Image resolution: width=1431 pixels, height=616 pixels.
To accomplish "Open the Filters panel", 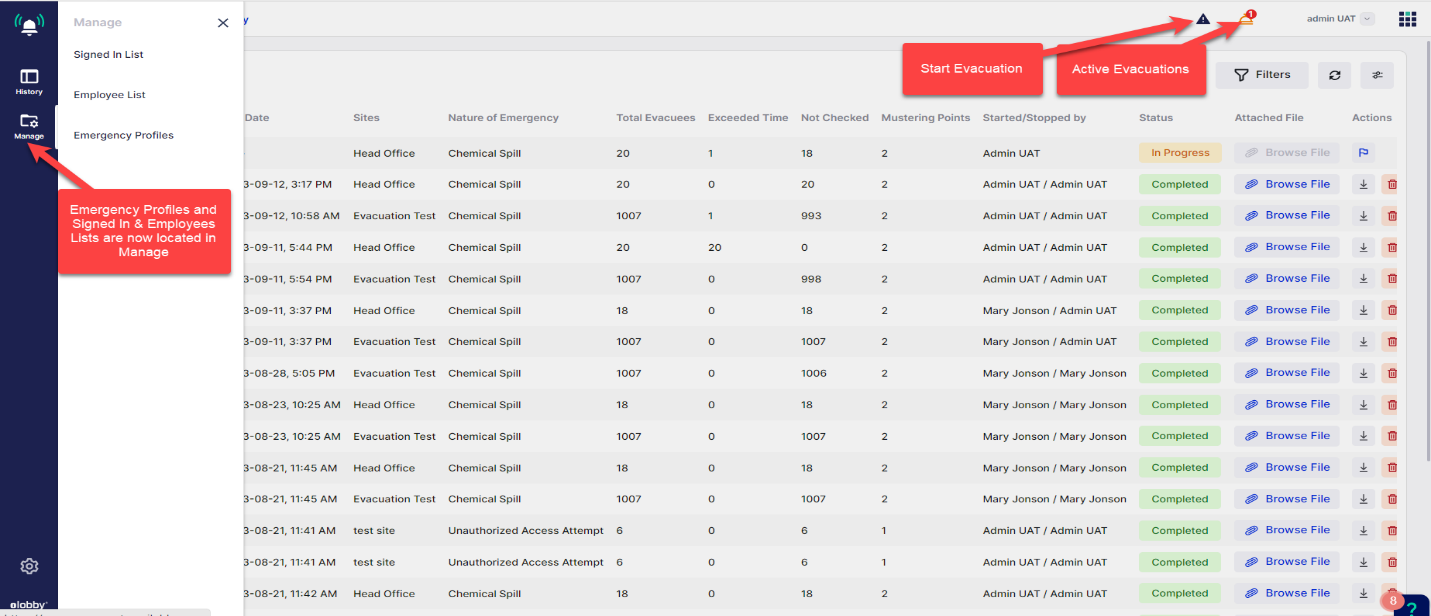I will click(x=1262, y=75).
